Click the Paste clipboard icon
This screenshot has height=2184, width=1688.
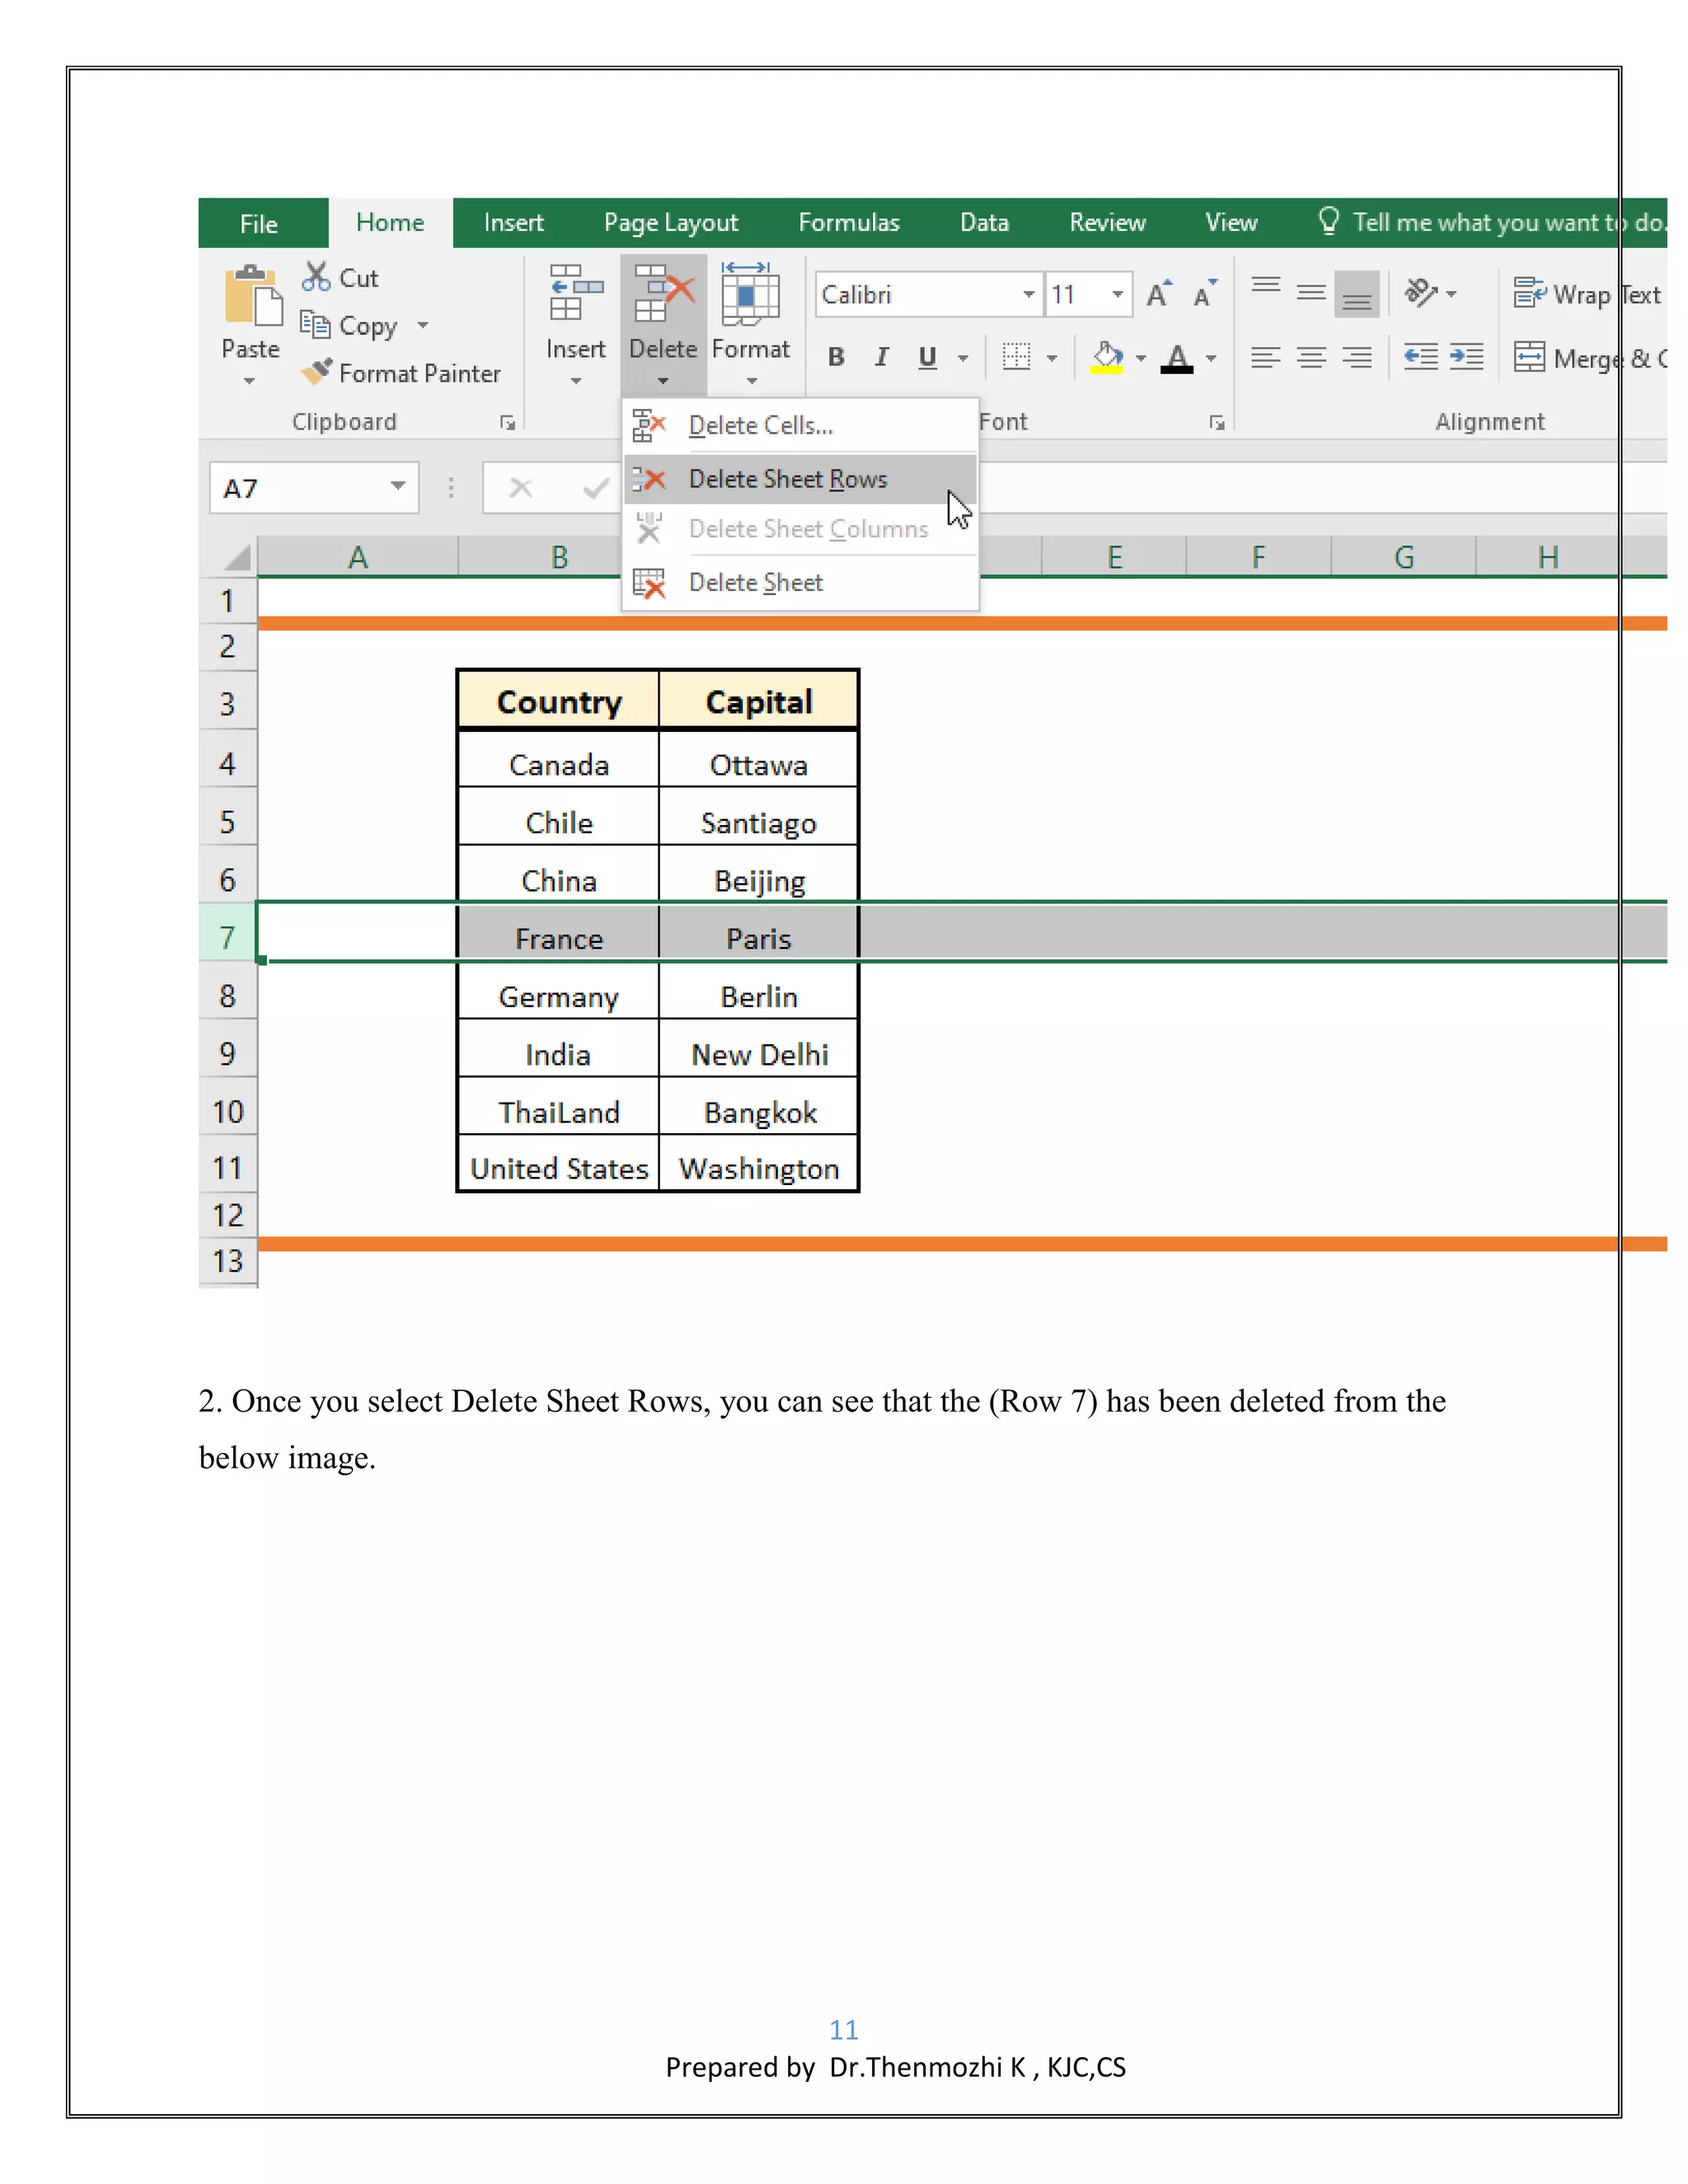[252, 296]
